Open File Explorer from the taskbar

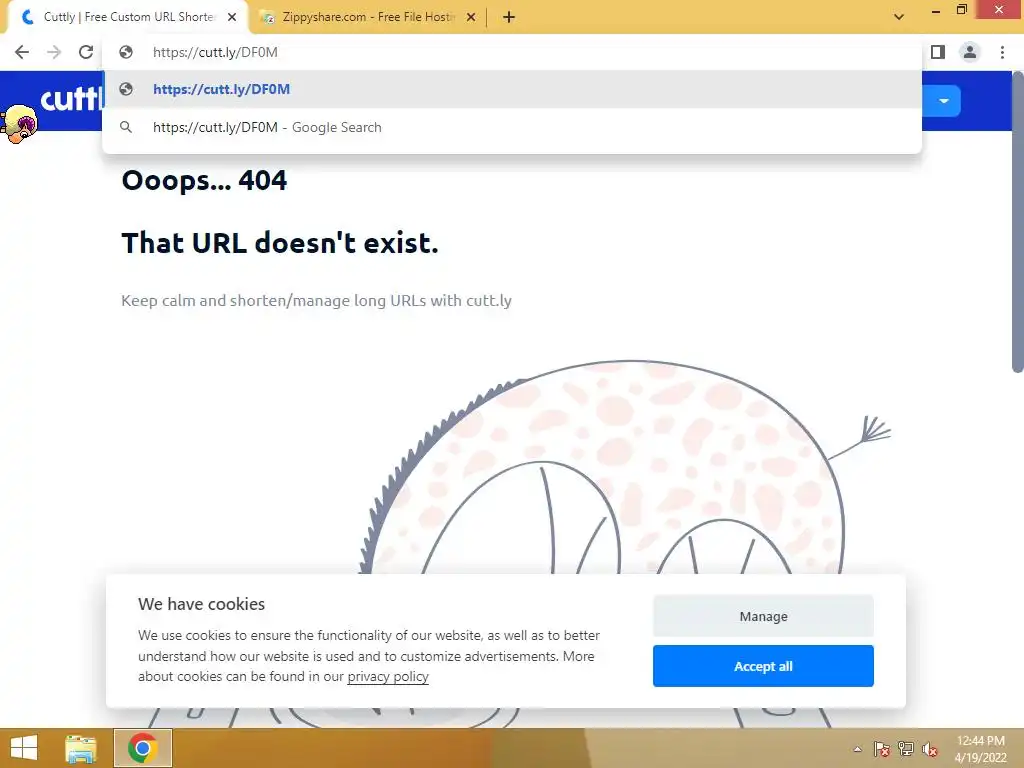80,748
